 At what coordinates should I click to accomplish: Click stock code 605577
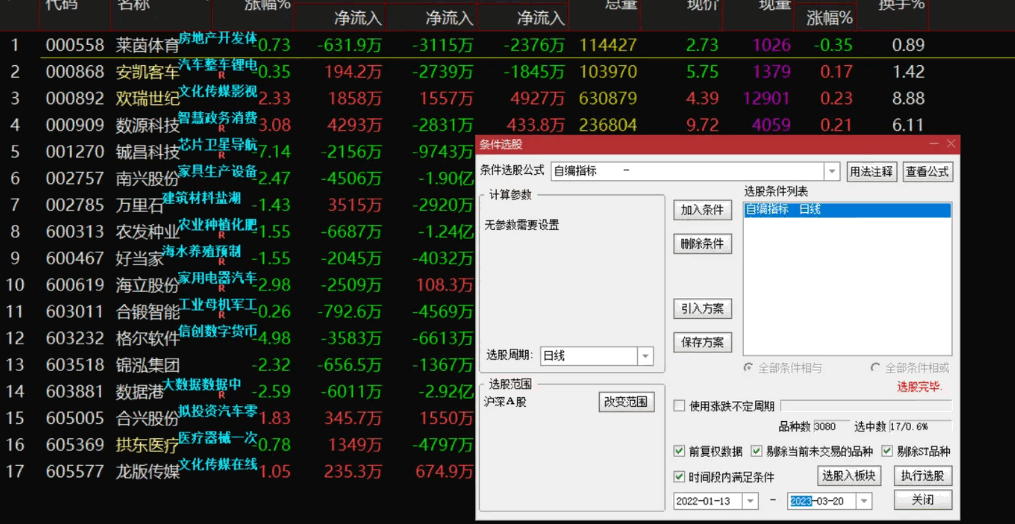74,472
